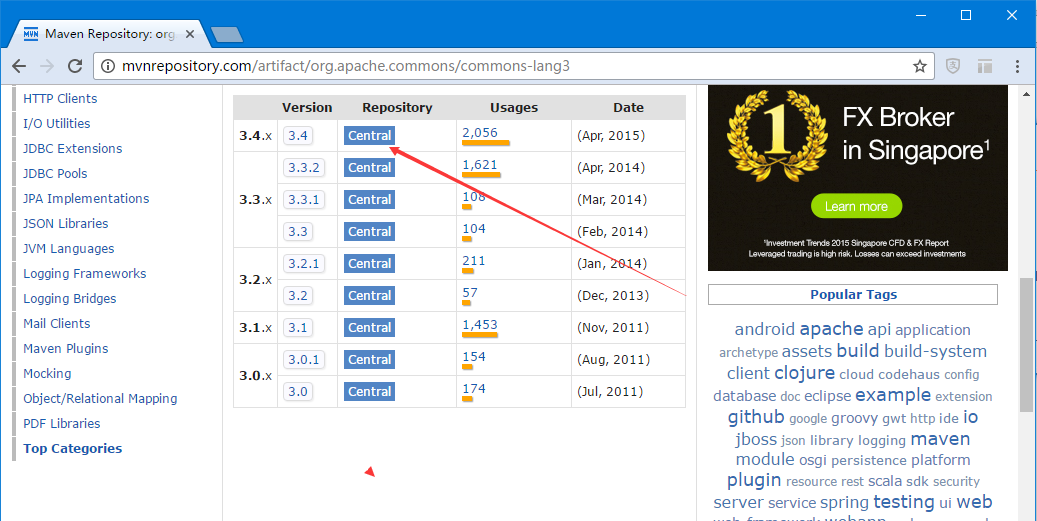View the 1,621 usages of version 3.3.2

point(480,165)
